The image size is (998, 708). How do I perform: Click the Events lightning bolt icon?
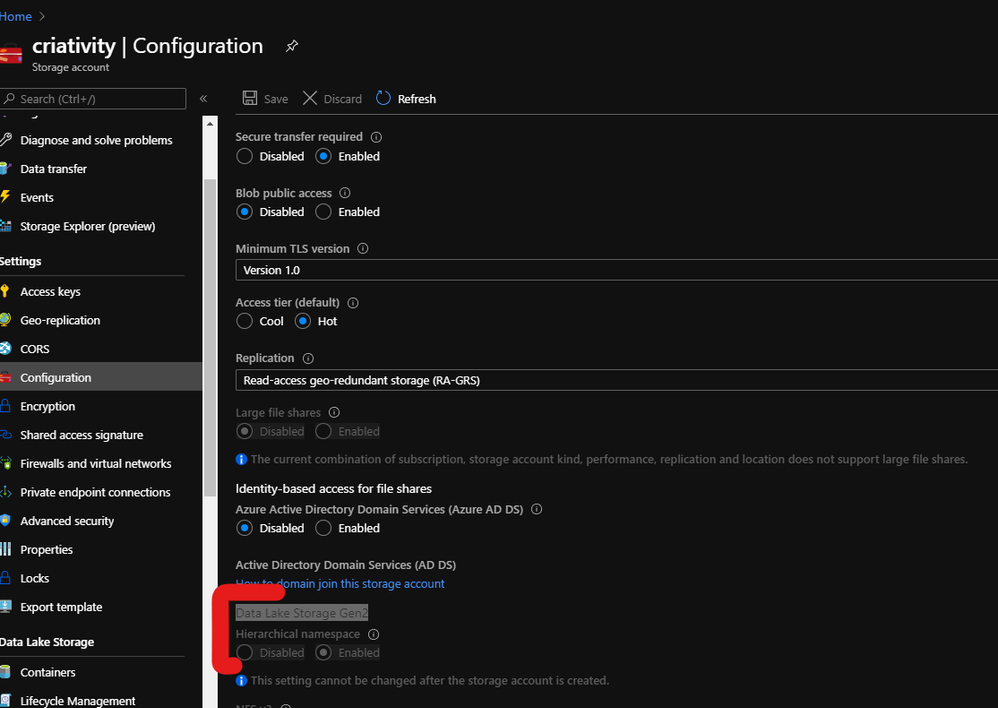[x=5, y=197]
